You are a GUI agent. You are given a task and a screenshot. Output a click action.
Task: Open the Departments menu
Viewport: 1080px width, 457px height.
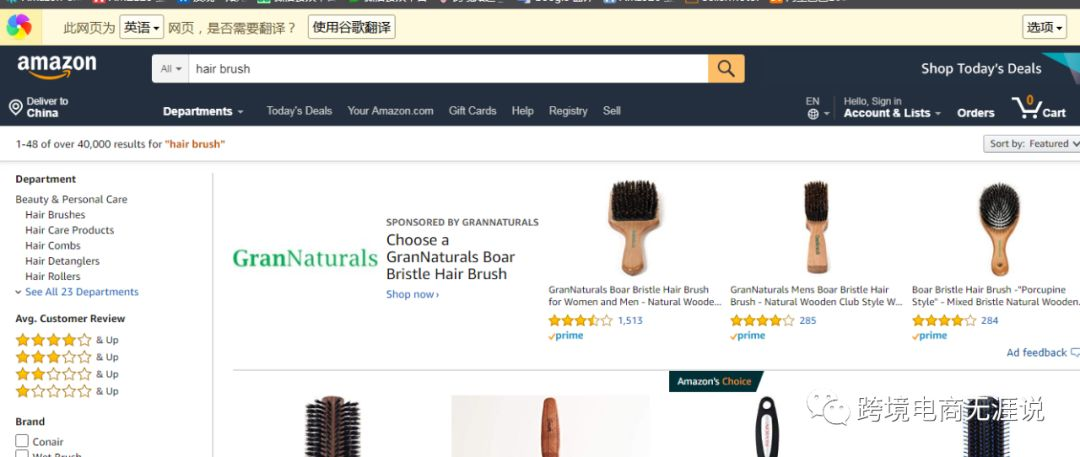(203, 111)
